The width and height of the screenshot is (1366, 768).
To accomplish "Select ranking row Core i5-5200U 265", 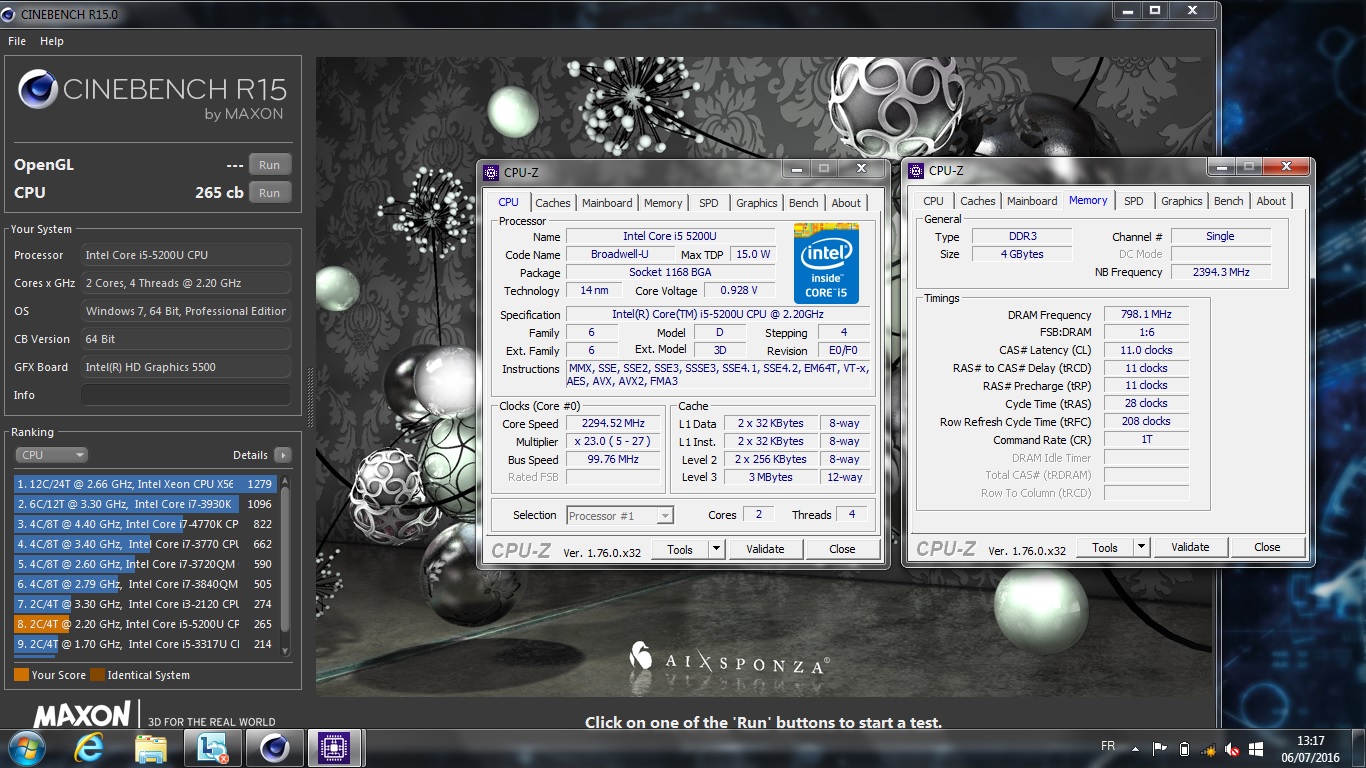I will pos(145,624).
